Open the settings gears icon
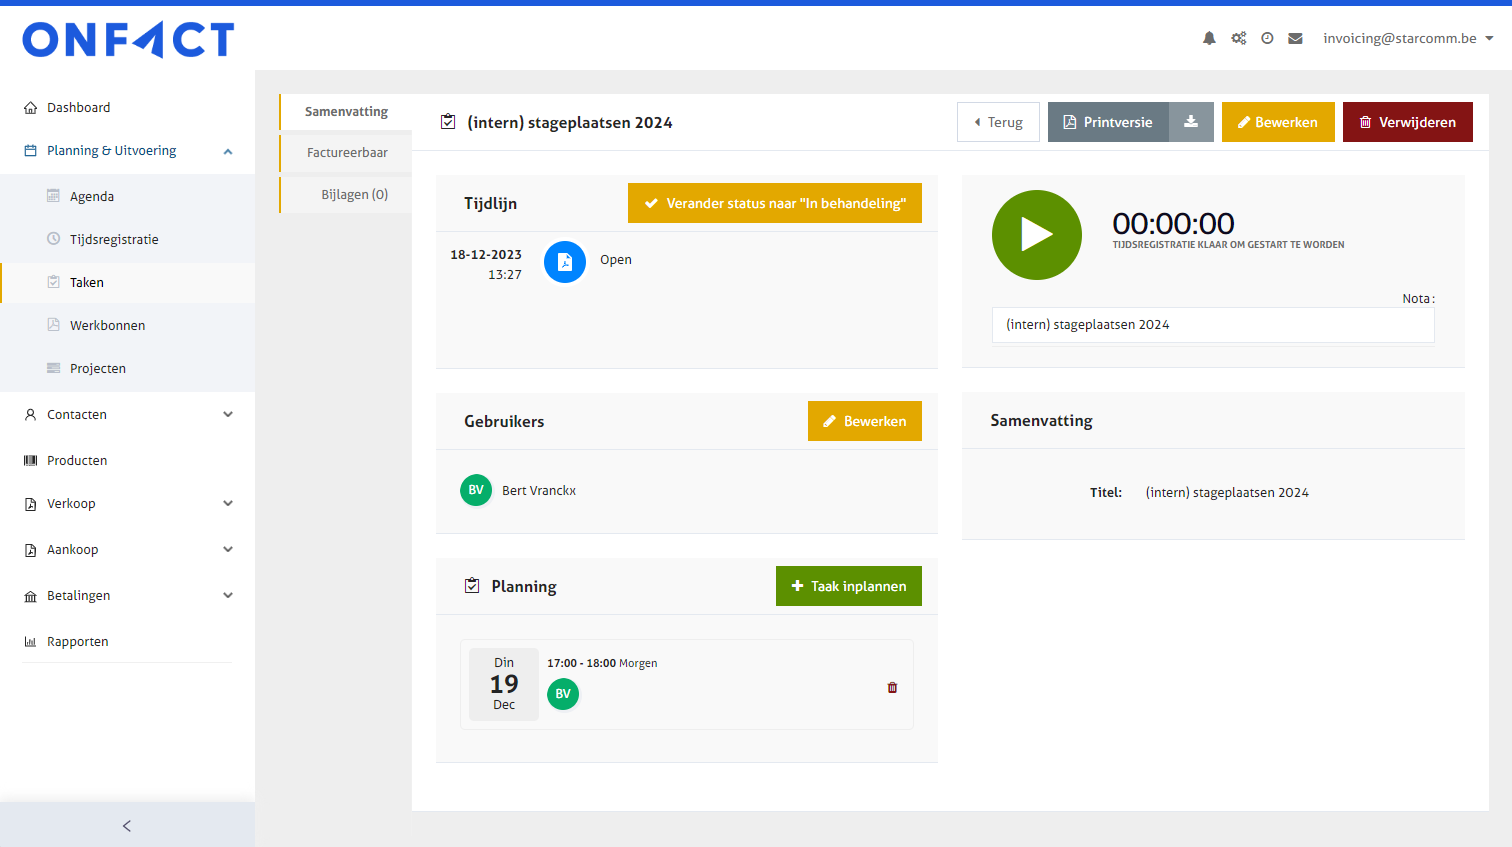Image resolution: width=1512 pixels, height=847 pixels. pyautogui.click(x=1238, y=38)
